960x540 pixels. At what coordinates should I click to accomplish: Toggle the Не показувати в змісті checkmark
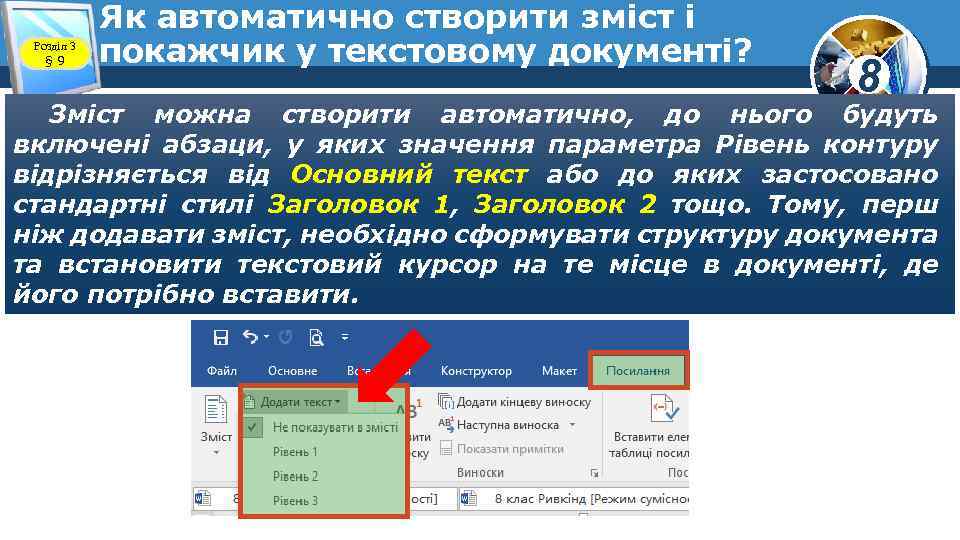tap(252, 427)
